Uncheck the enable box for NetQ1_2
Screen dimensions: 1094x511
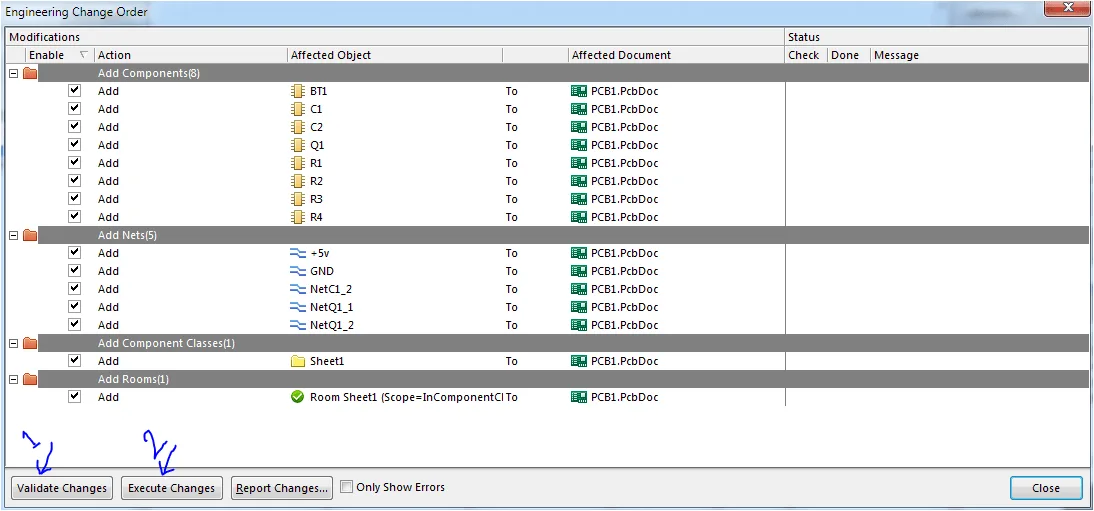point(75,324)
